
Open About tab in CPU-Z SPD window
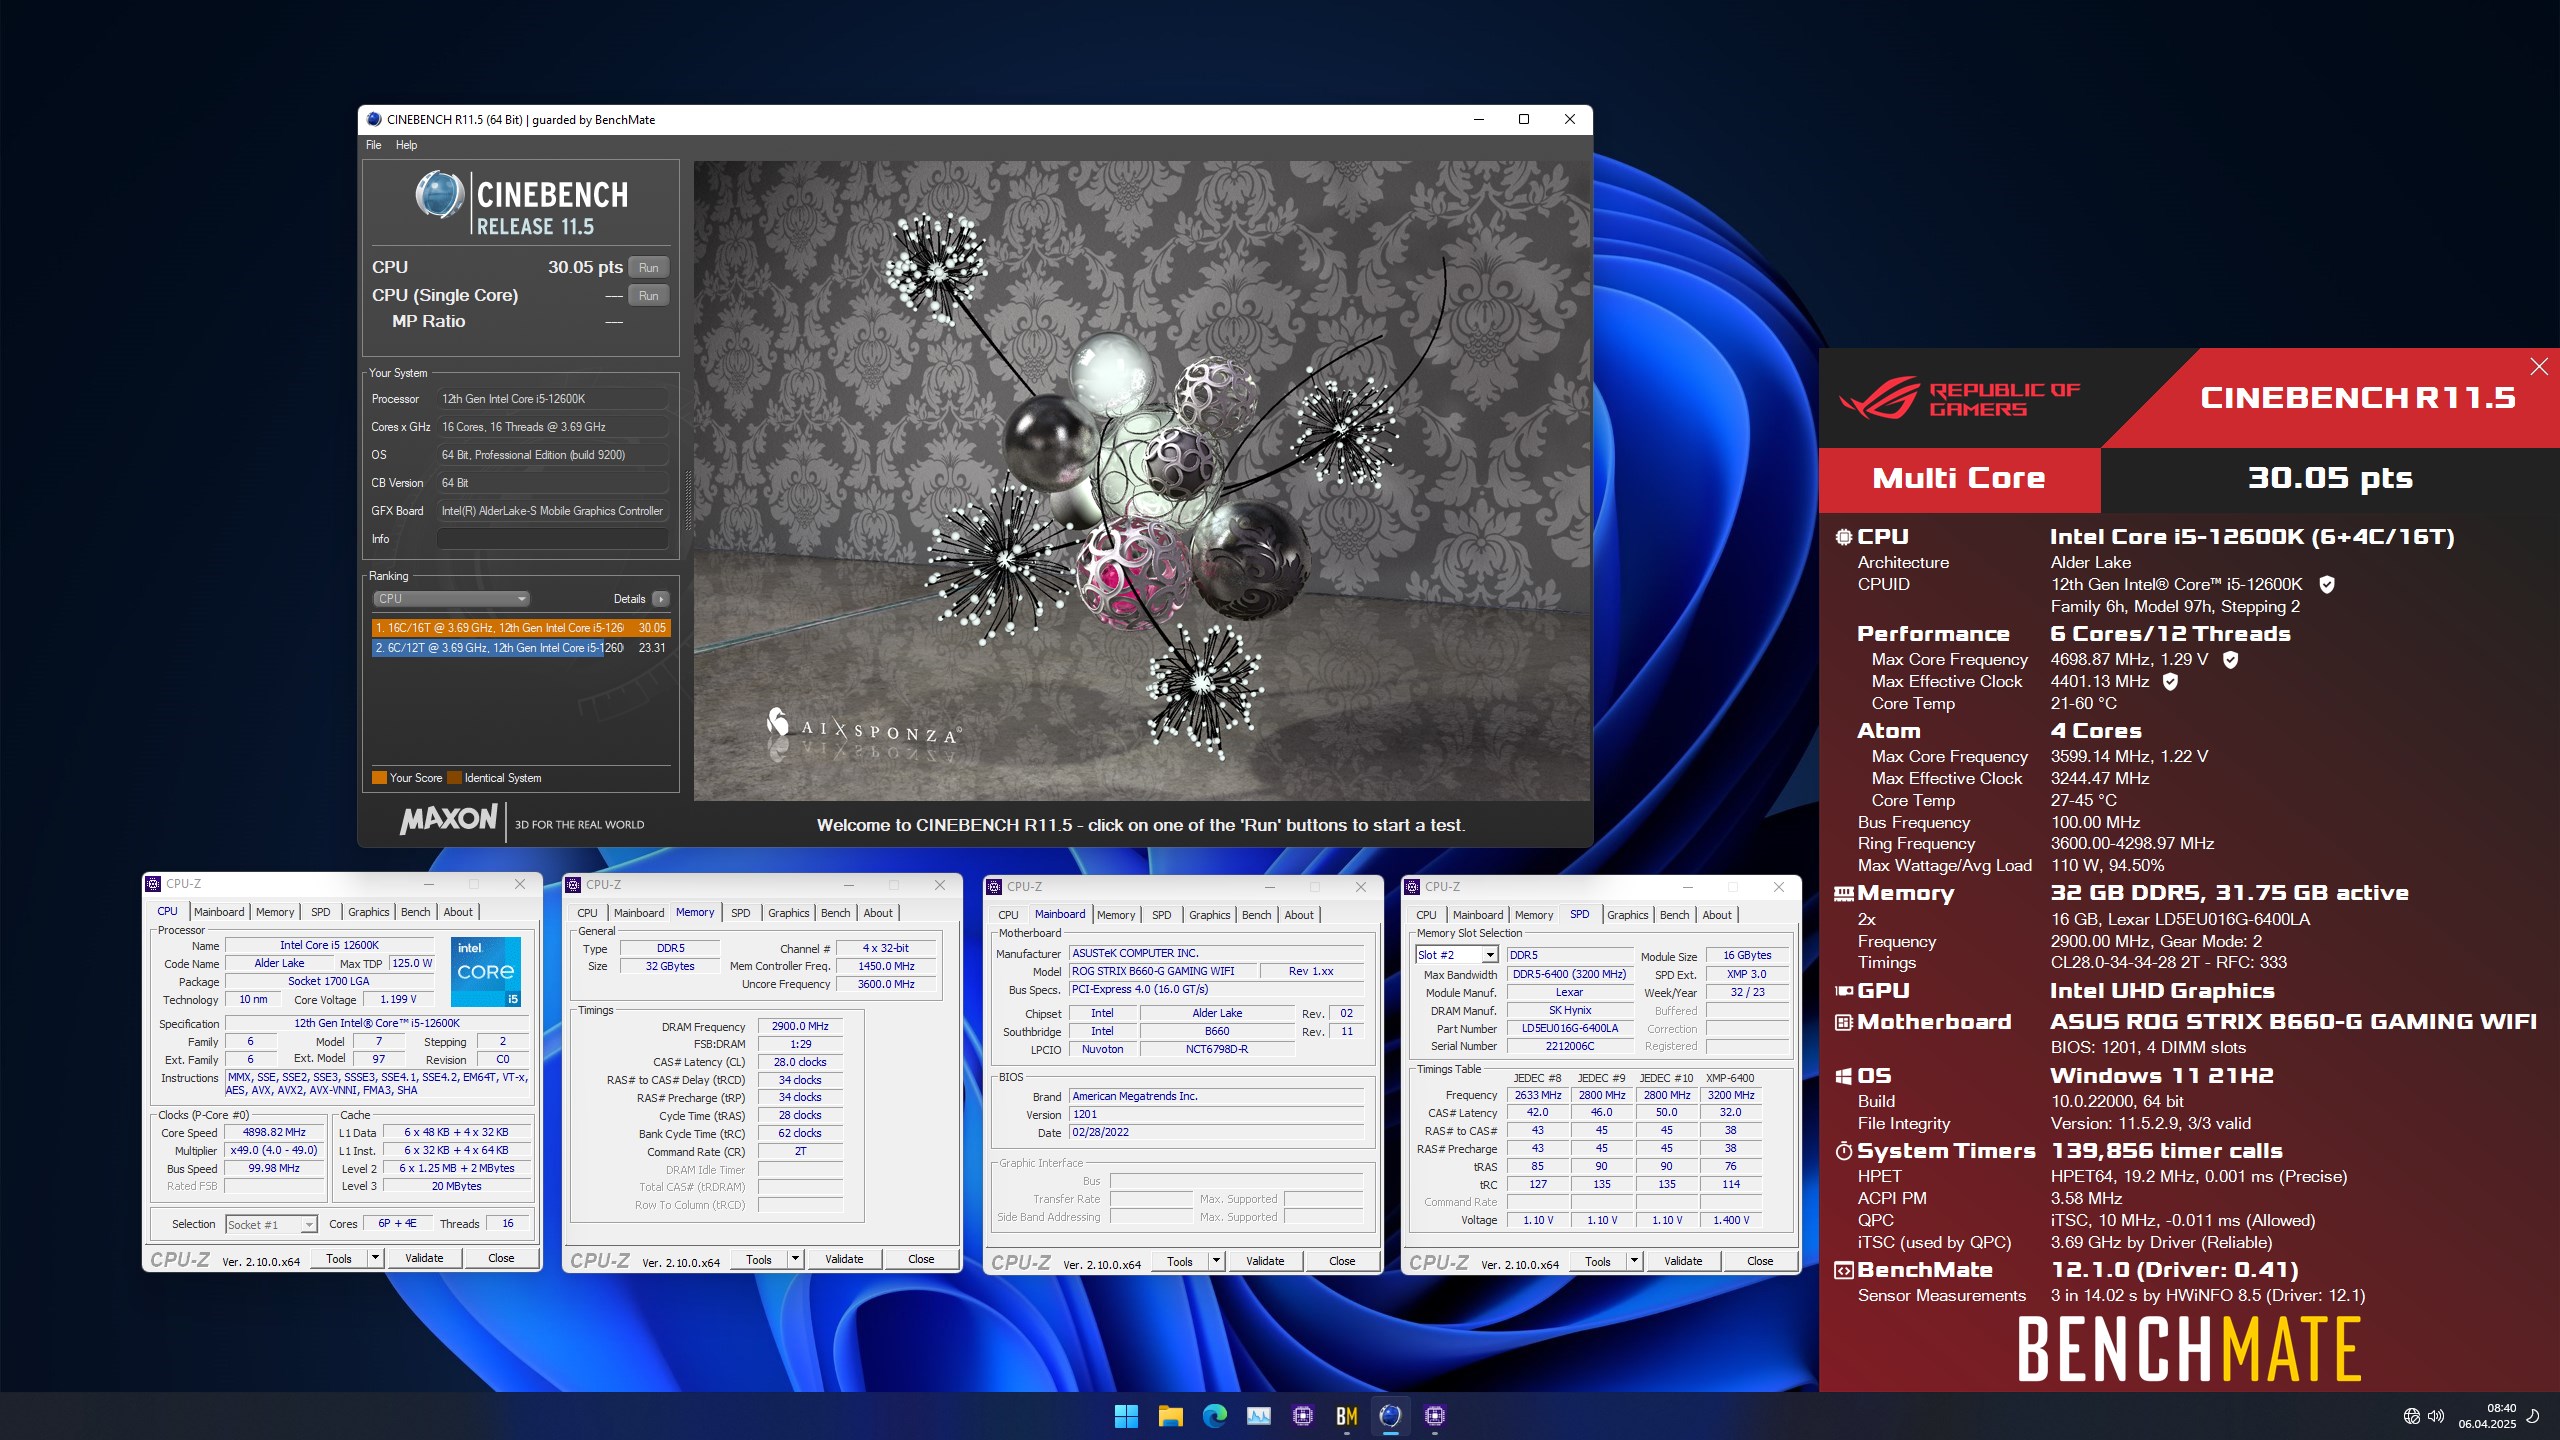[1717, 915]
